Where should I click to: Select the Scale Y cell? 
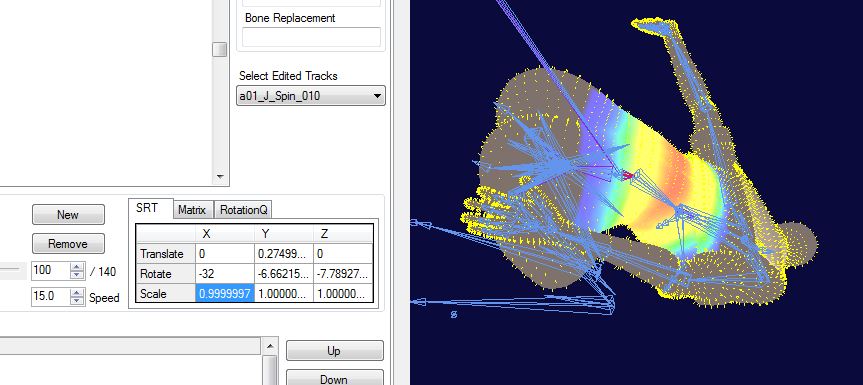tap(283, 294)
